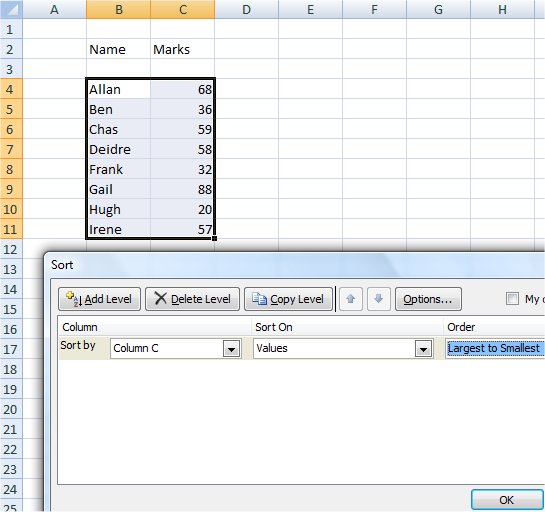The height and width of the screenshot is (512, 545).
Task: Click the cell containing Ben
Action: [x=119, y=109]
